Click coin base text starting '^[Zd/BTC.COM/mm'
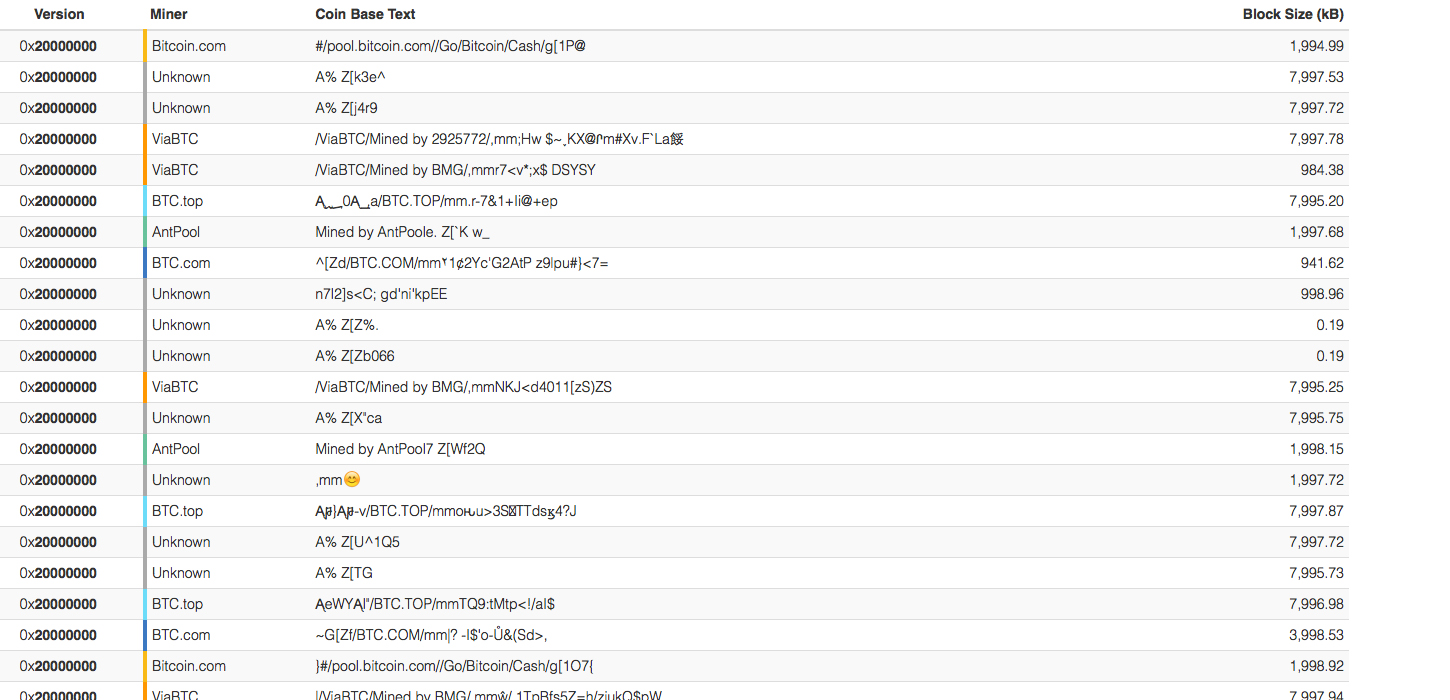Image resolution: width=1450 pixels, height=700 pixels. [x=462, y=263]
